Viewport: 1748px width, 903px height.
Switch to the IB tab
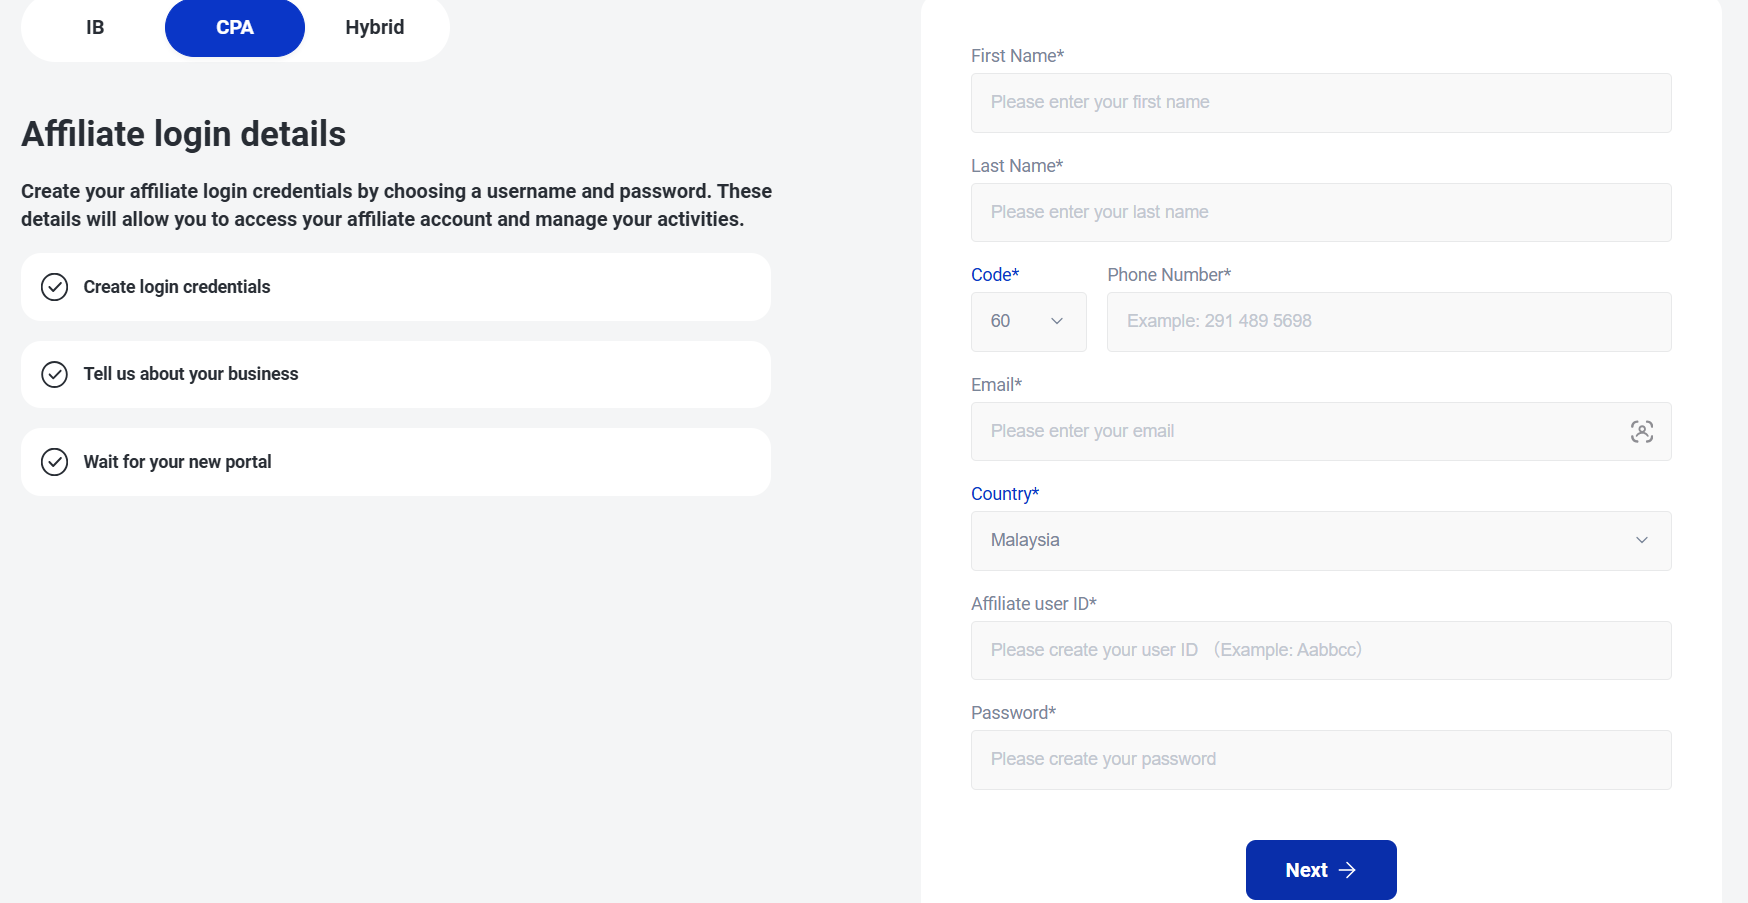coord(95,28)
